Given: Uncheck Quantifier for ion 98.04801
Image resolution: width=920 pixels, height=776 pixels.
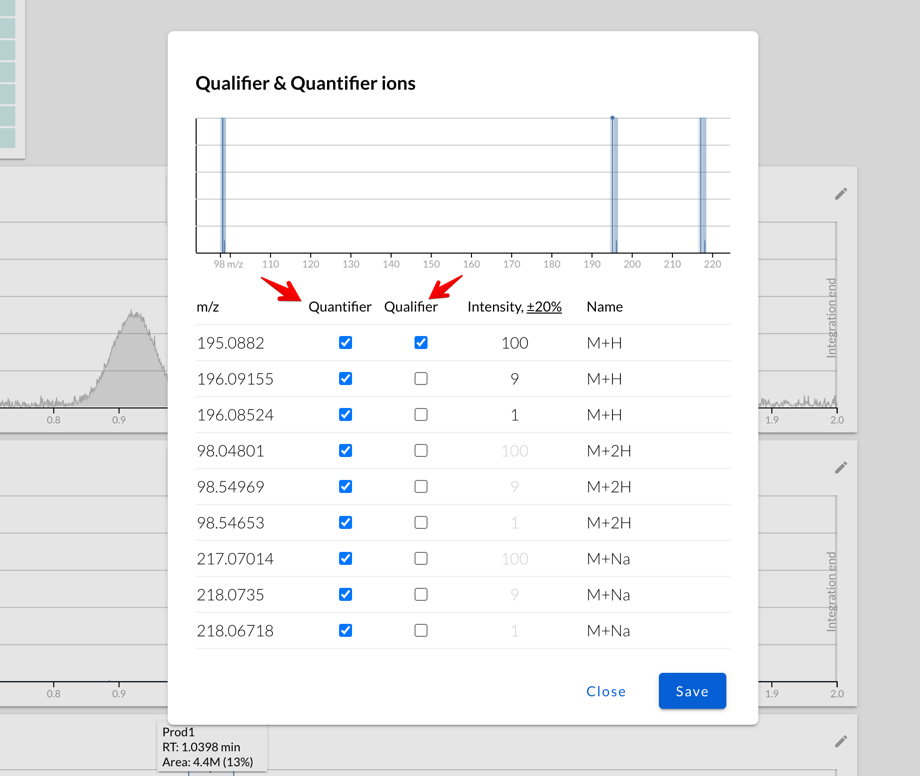Looking at the screenshot, I should click(345, 450).
